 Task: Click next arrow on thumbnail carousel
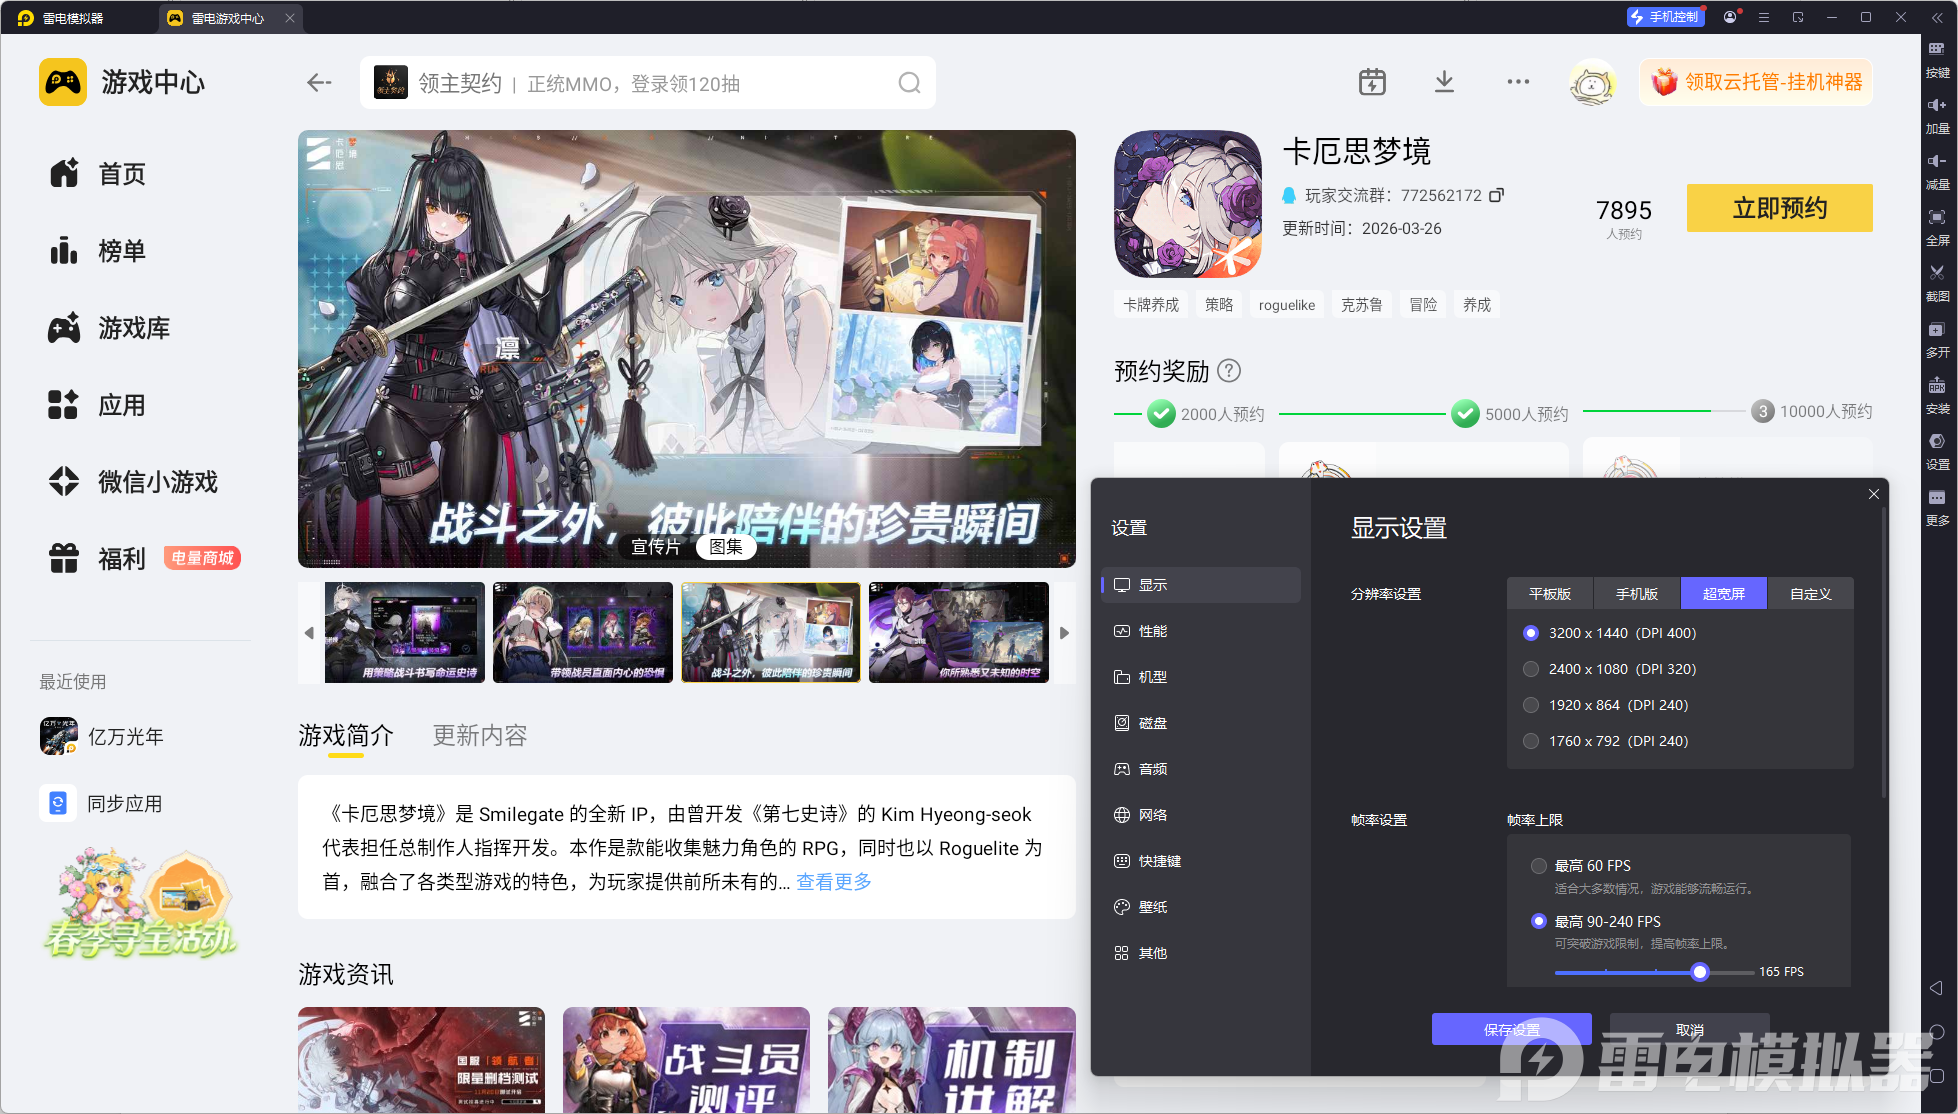click(x=1064, y=633)
